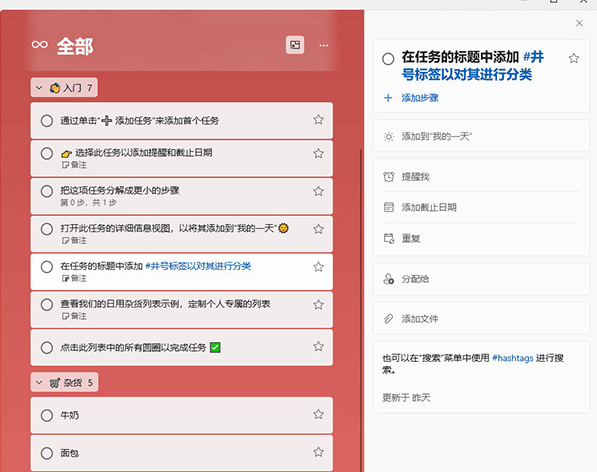The image size is (597, 472).
Task: Star the 面包 task
Action: click(318, 452)
